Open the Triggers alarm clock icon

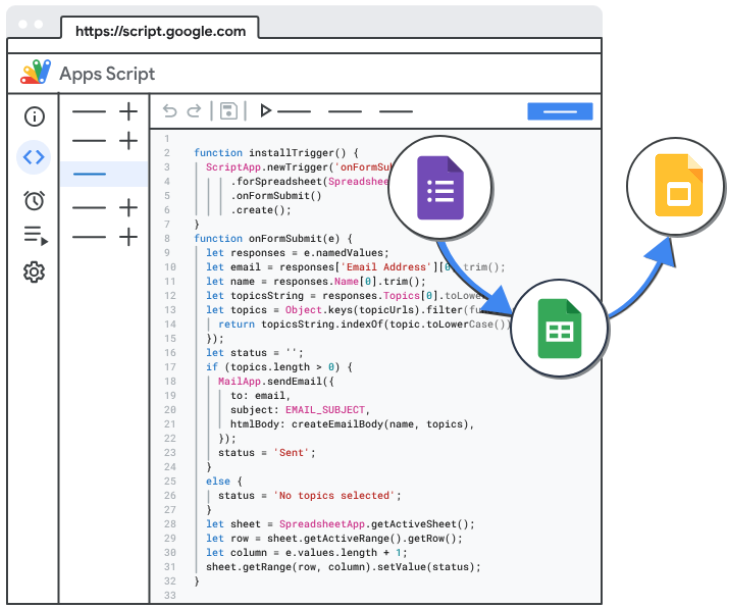pyautogui.click(x=34, y=200)
